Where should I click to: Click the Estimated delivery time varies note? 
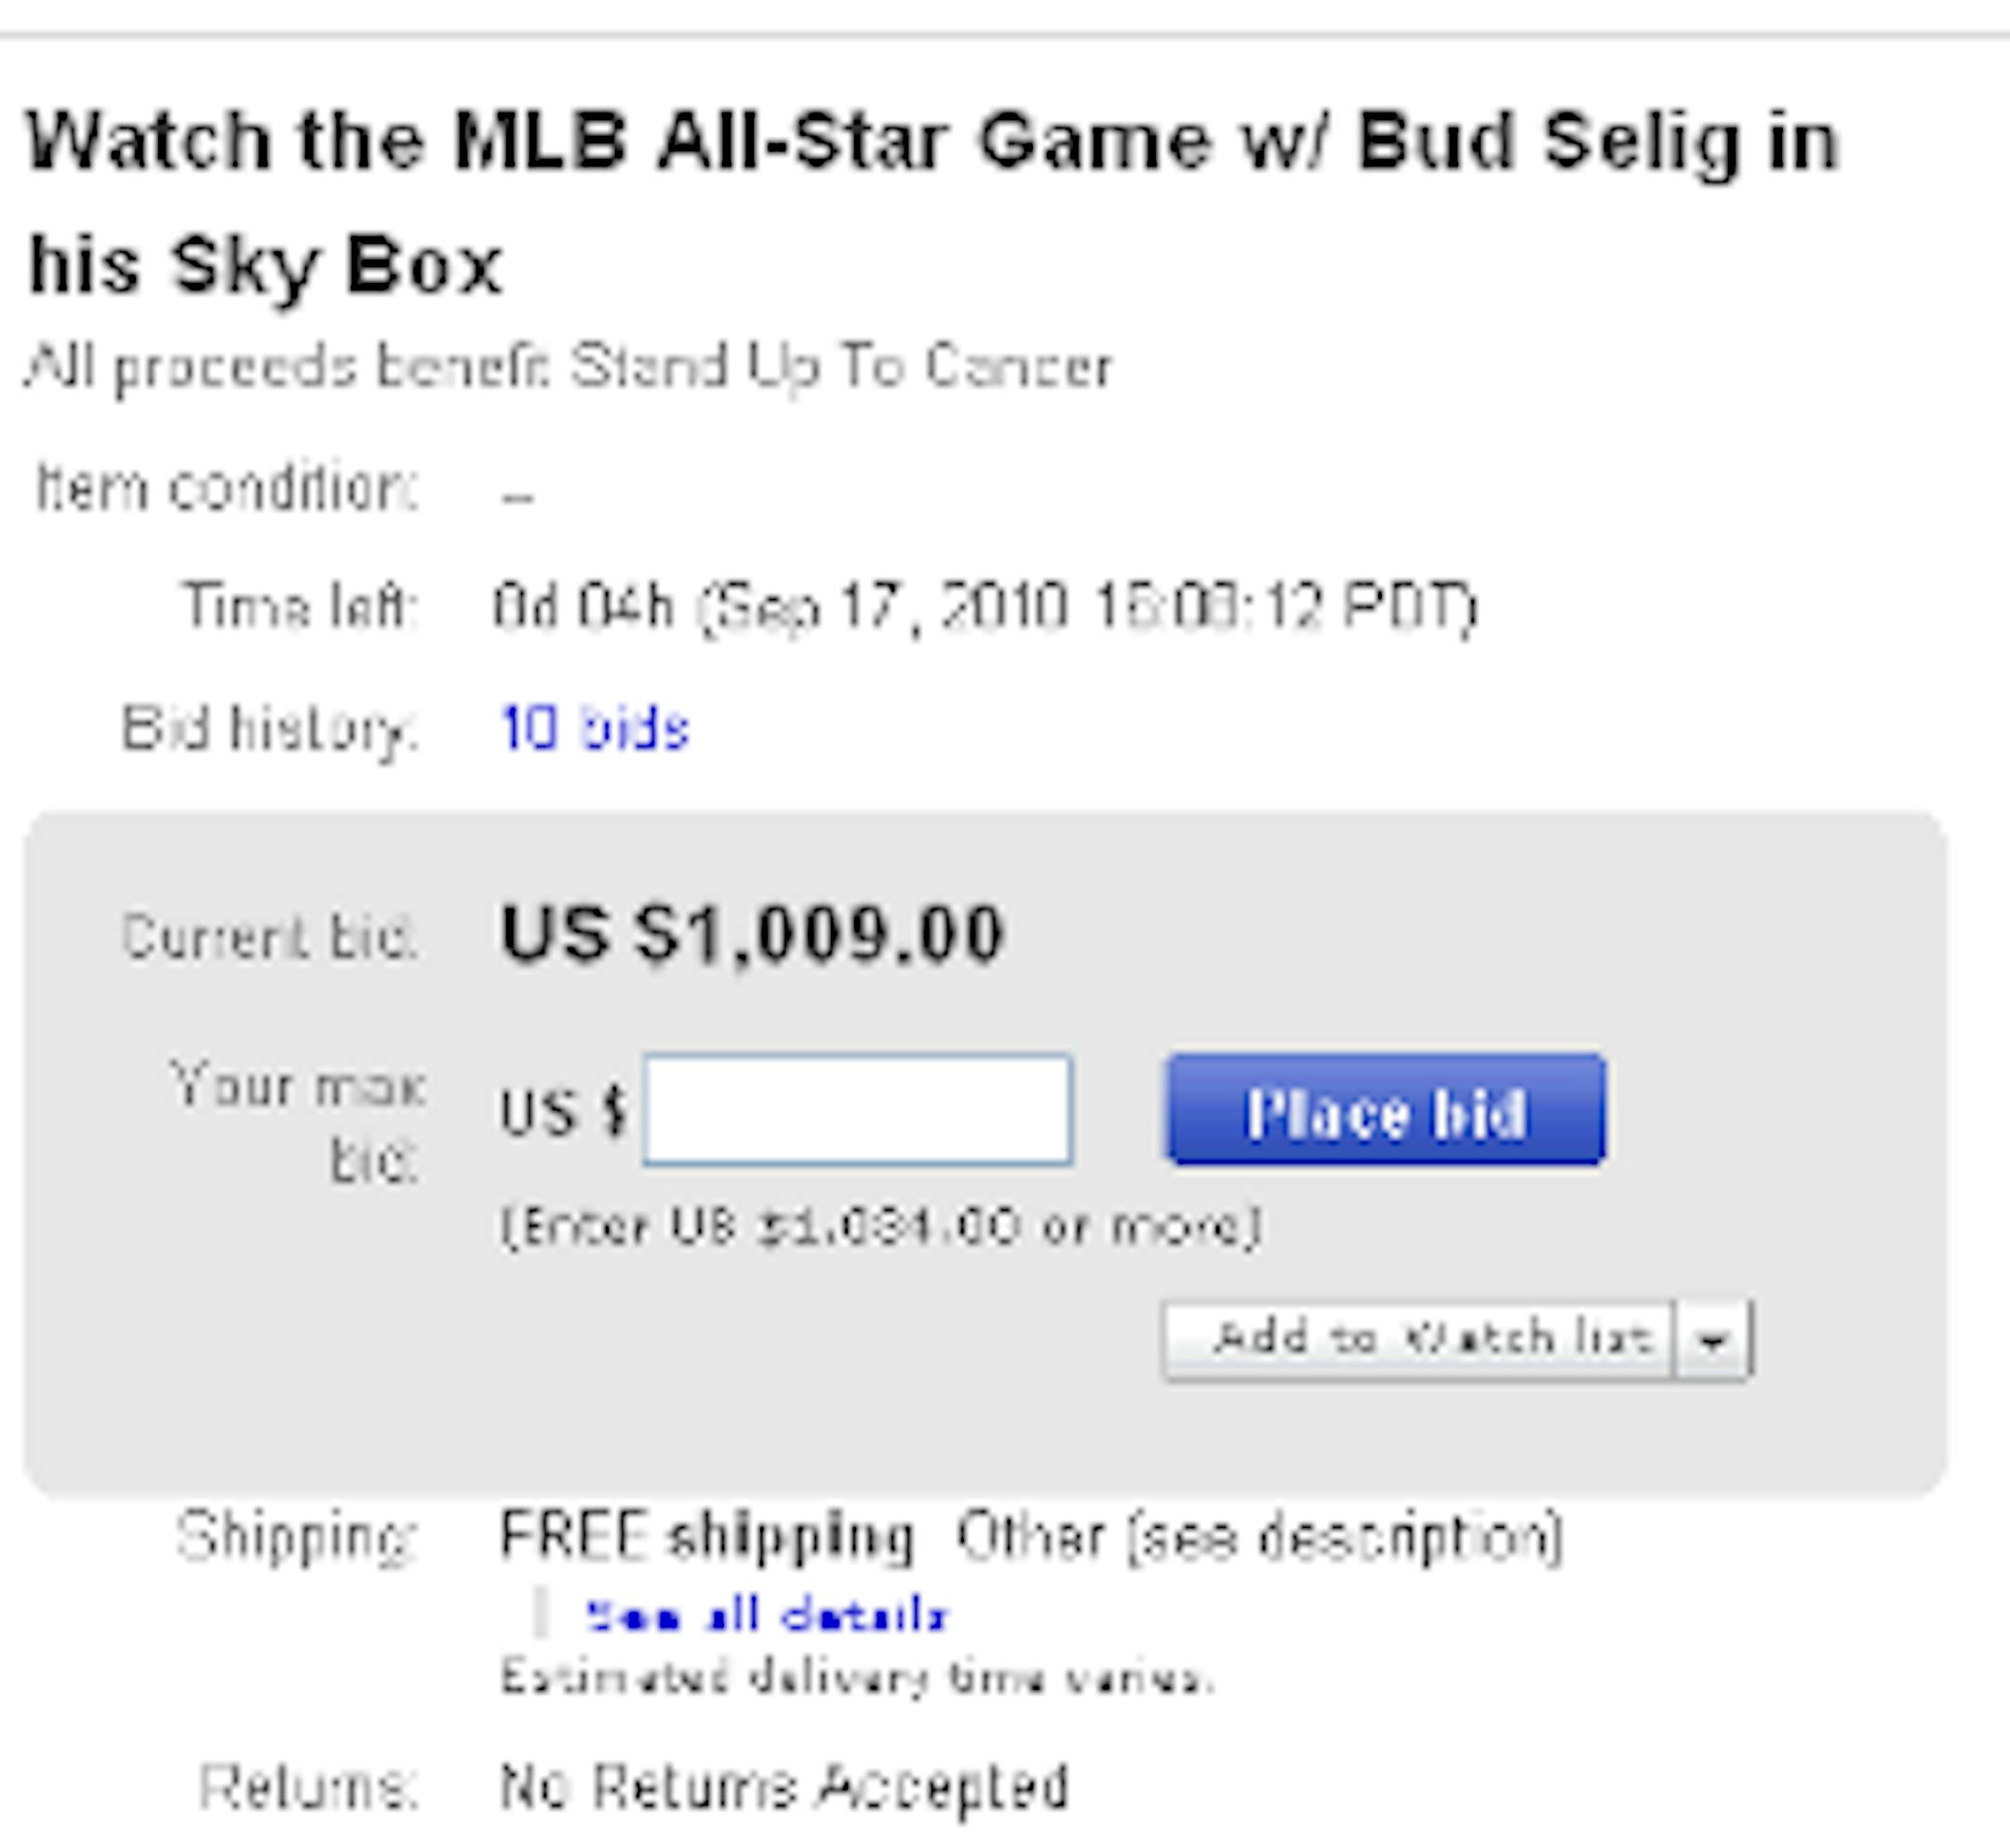coord(856,1677)
